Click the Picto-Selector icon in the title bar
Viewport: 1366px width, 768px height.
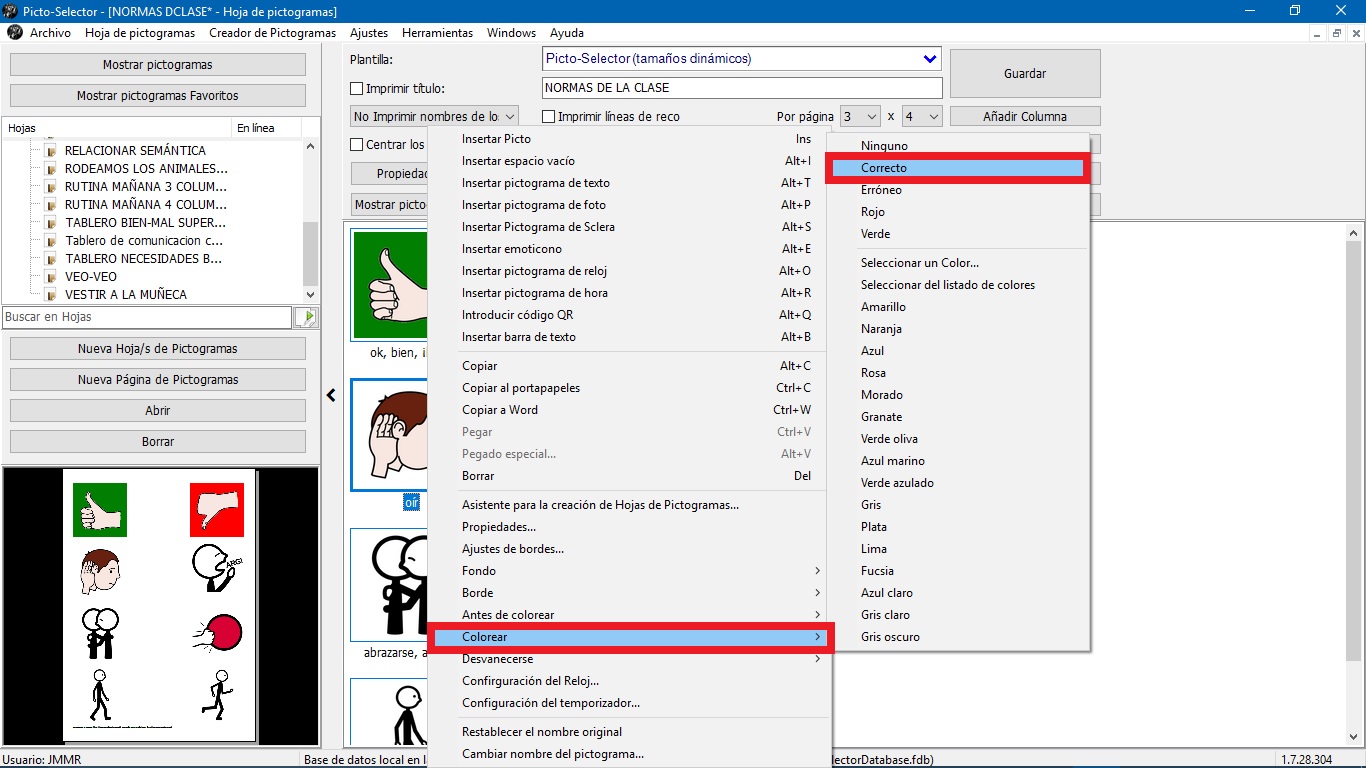(x=10, y=10)
